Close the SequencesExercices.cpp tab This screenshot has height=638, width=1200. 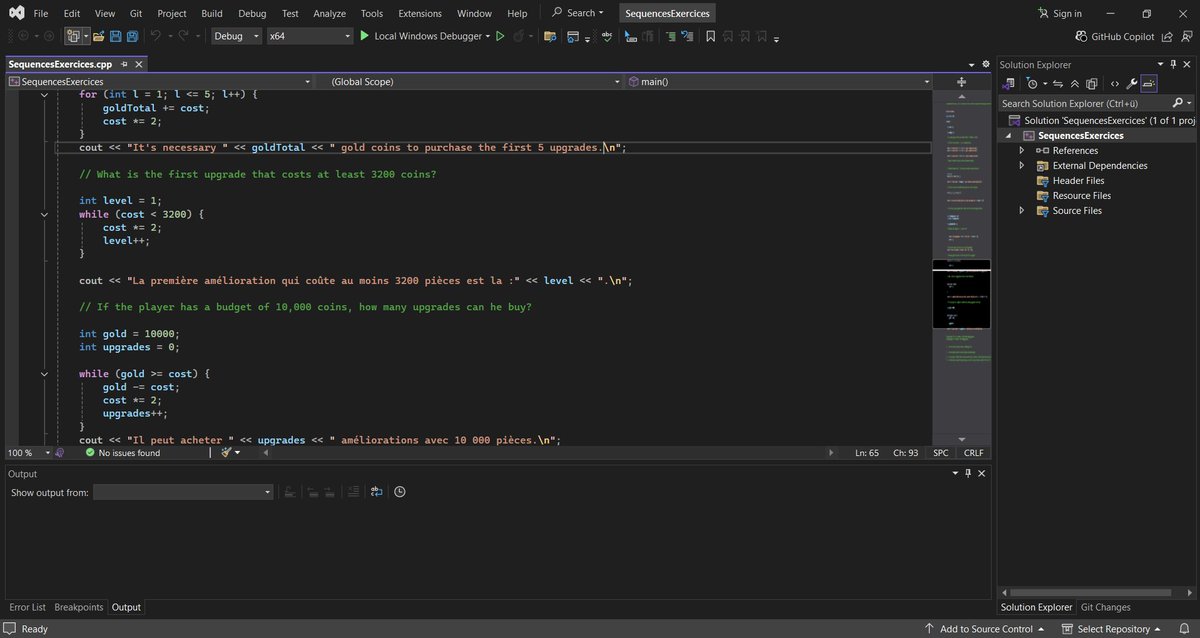pyautogui.click(x=139, y=64)
